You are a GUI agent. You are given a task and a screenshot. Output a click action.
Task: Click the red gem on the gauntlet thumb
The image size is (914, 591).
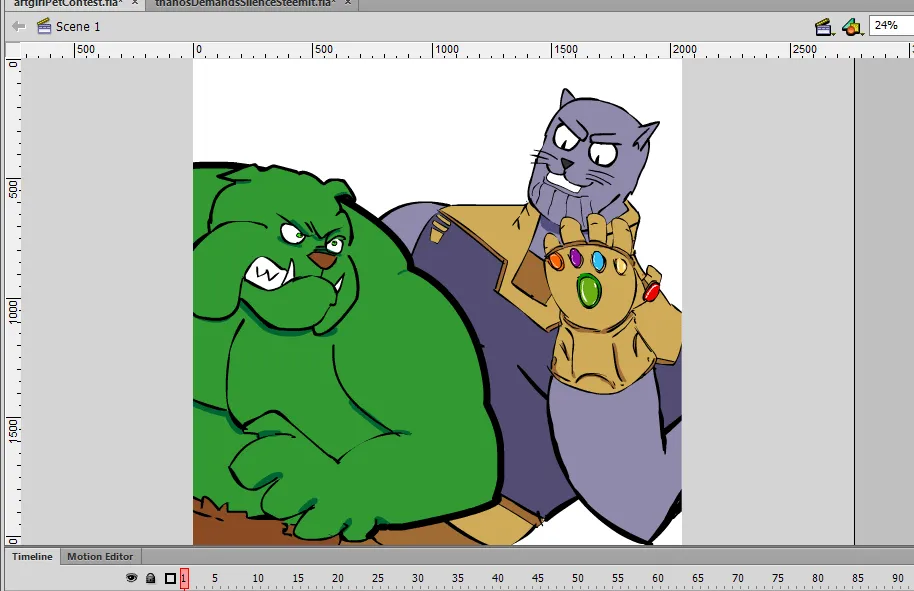pos(651,291)
